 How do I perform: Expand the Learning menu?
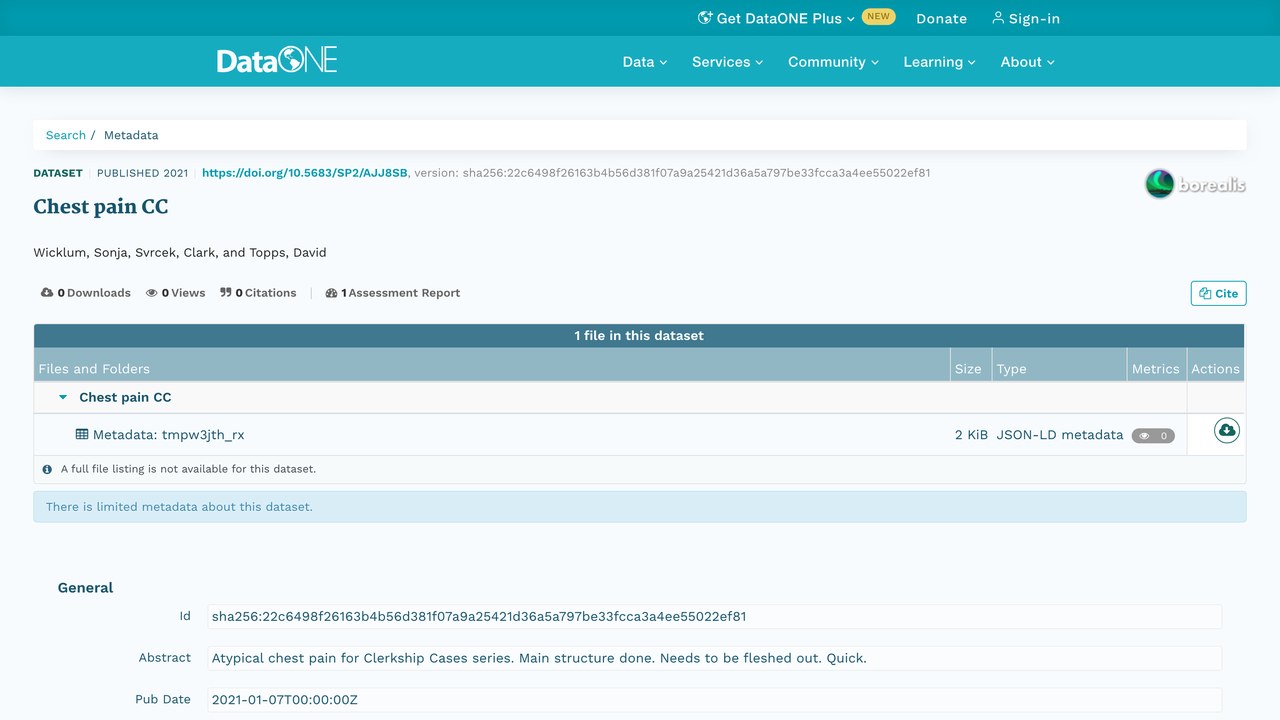tap(940, 62)
